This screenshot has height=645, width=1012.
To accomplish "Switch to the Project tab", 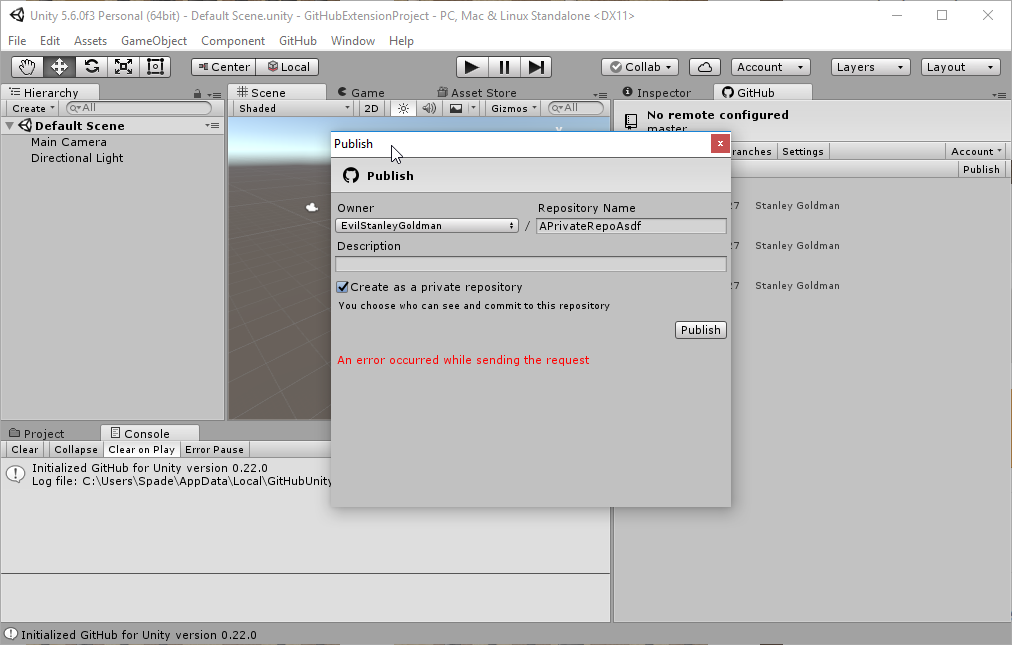I will (37, 433).
